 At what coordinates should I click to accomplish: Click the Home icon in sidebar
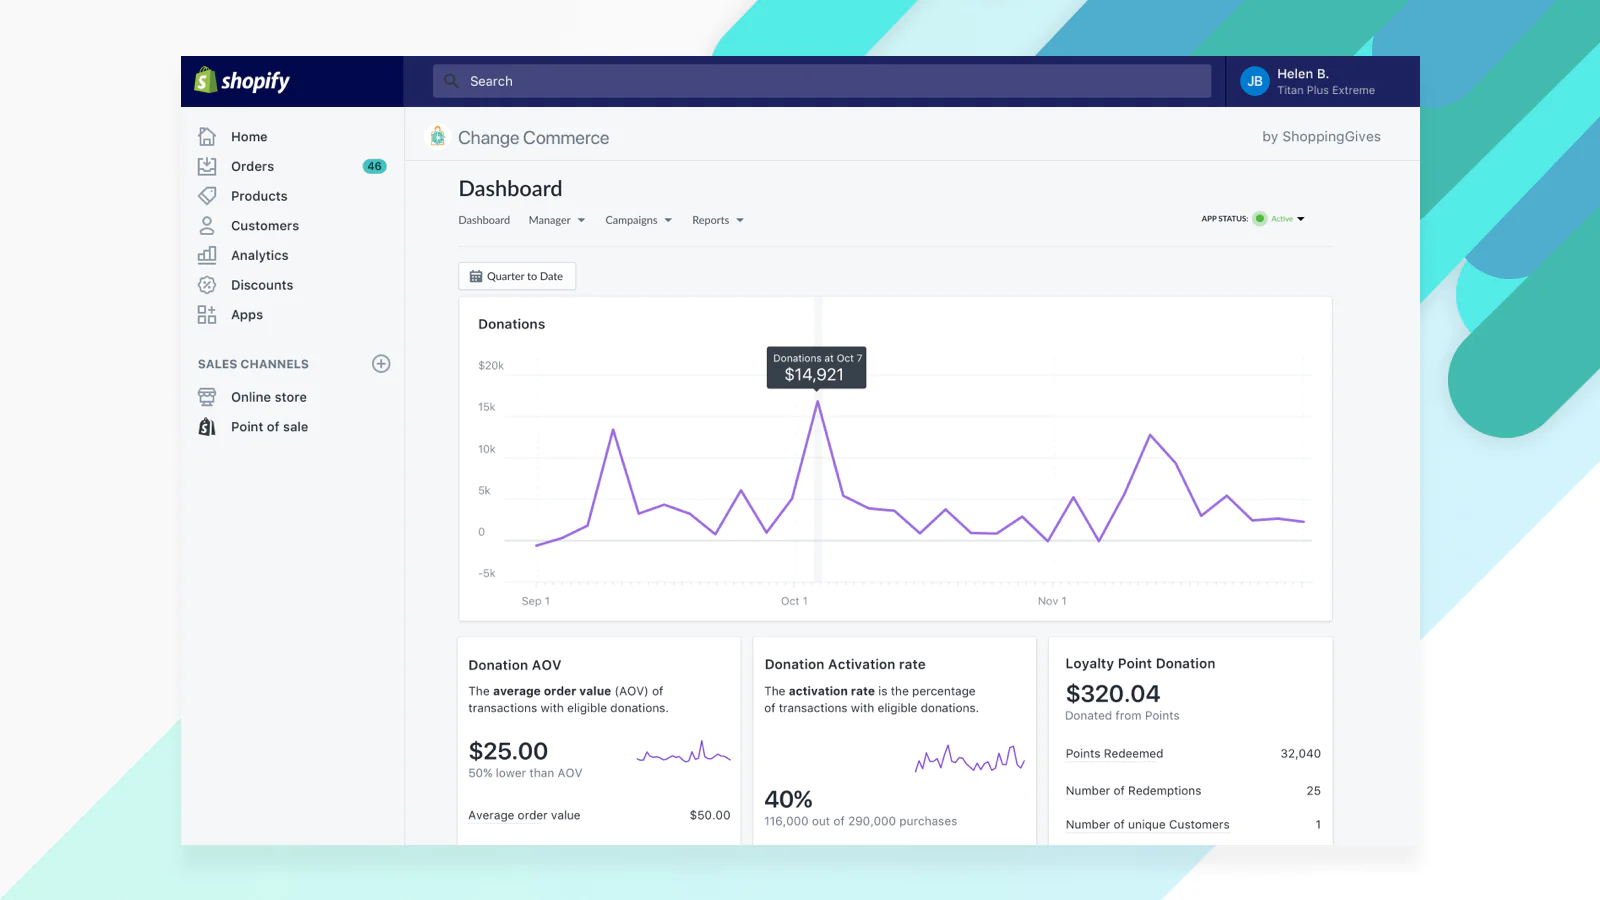(x=207, y=137)
